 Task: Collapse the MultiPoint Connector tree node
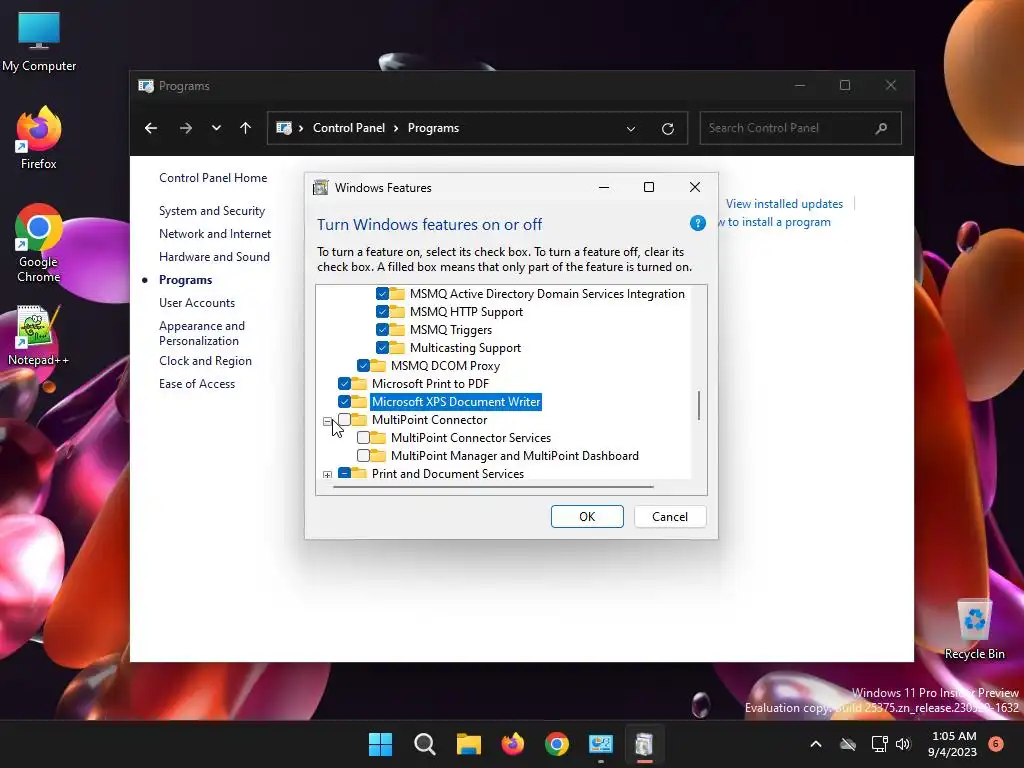point(327,421)
